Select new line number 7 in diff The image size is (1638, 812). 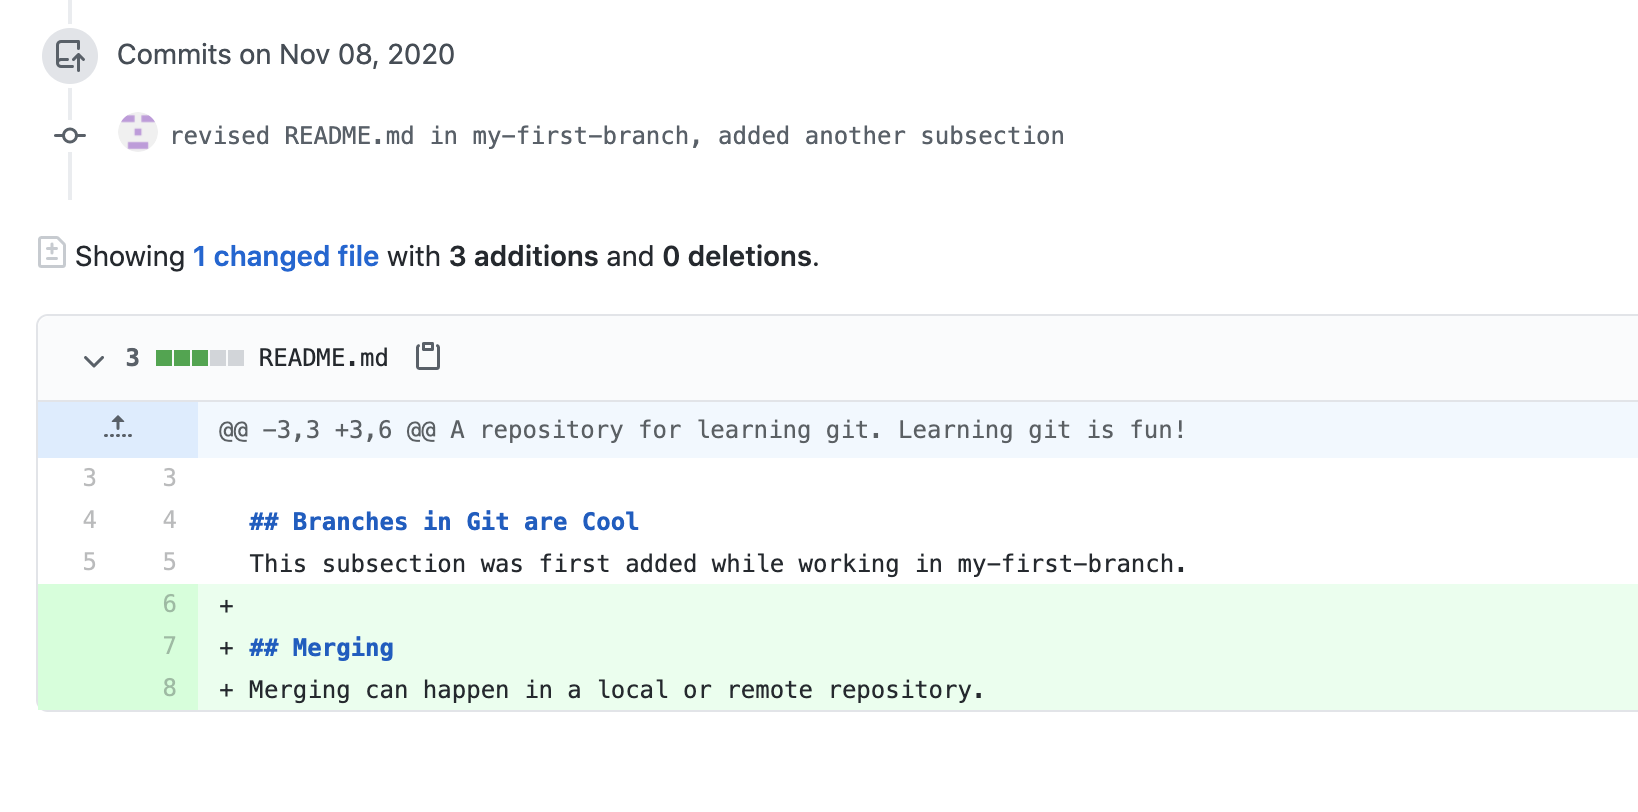point(169,646)
